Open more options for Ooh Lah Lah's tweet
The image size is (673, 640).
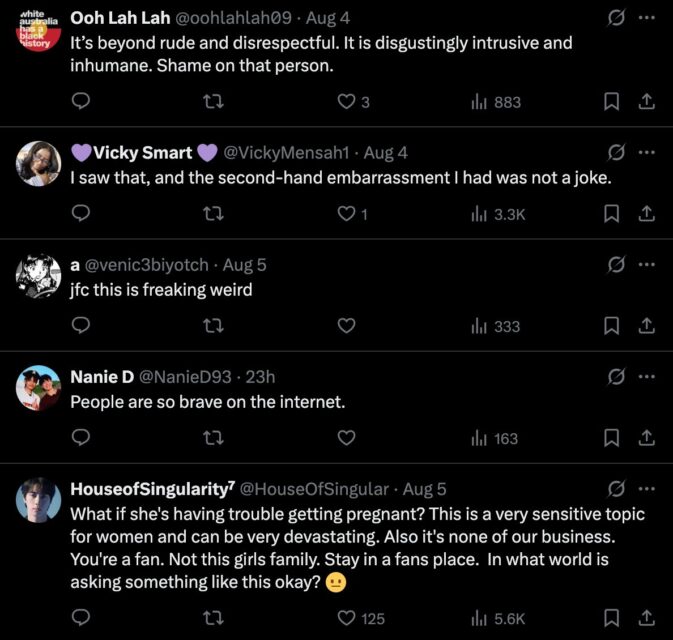coord(646,18)
